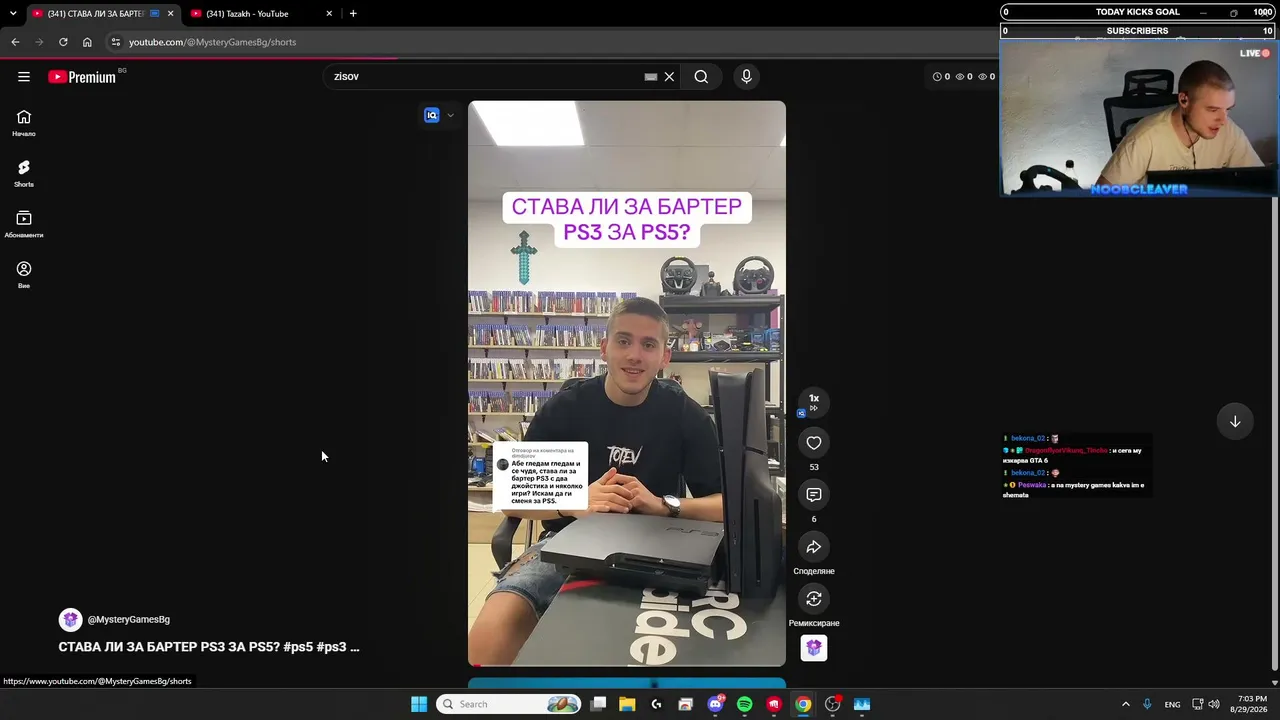Viewport: 1280px width, 720px height.
Task: Reload the current page
Action: click(63, 42)
